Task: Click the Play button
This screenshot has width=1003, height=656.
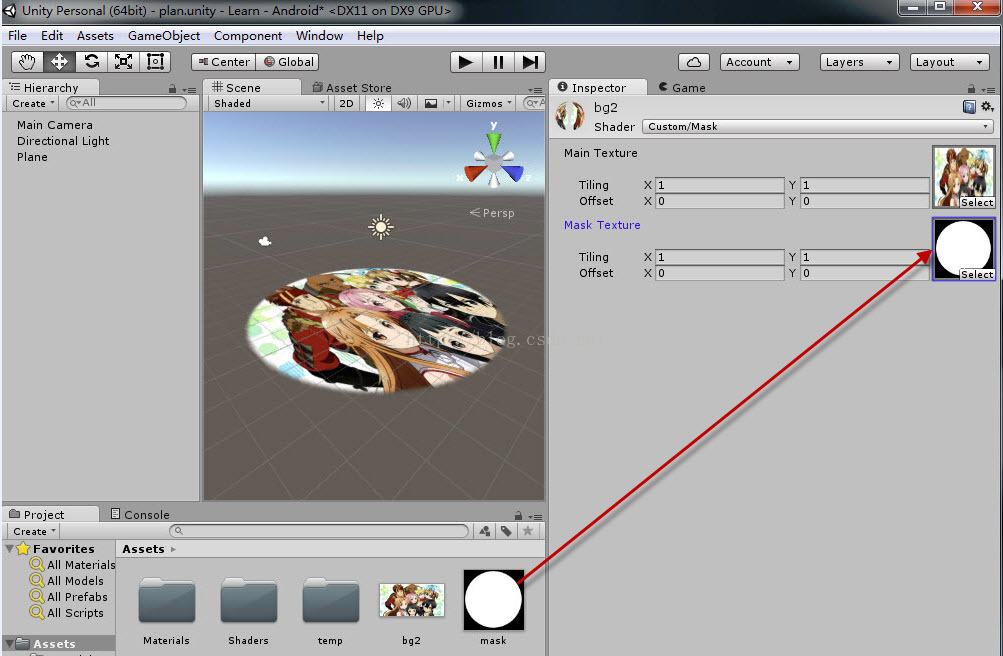Action: pos(466,62)
